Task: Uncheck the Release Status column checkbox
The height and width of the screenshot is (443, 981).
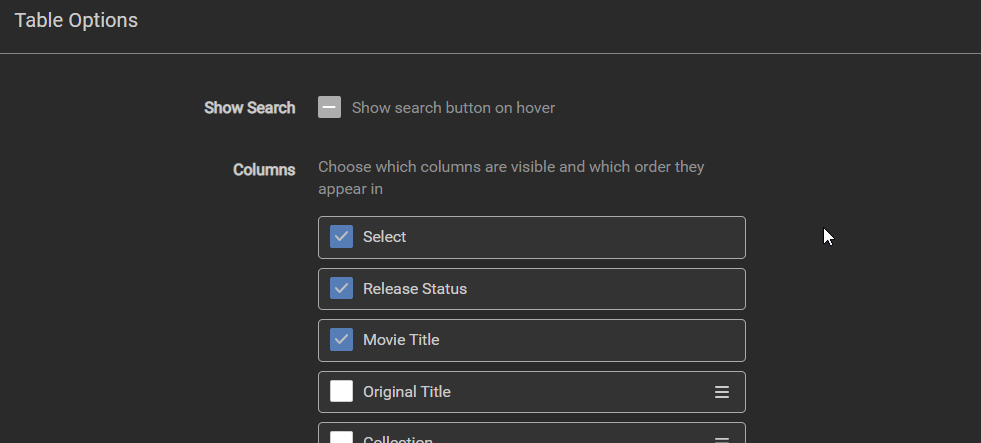Action: (x=342, y=289)
